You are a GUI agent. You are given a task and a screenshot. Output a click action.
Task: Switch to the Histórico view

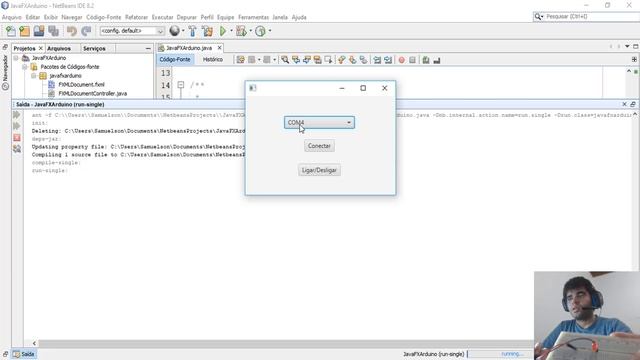[213, 60]
